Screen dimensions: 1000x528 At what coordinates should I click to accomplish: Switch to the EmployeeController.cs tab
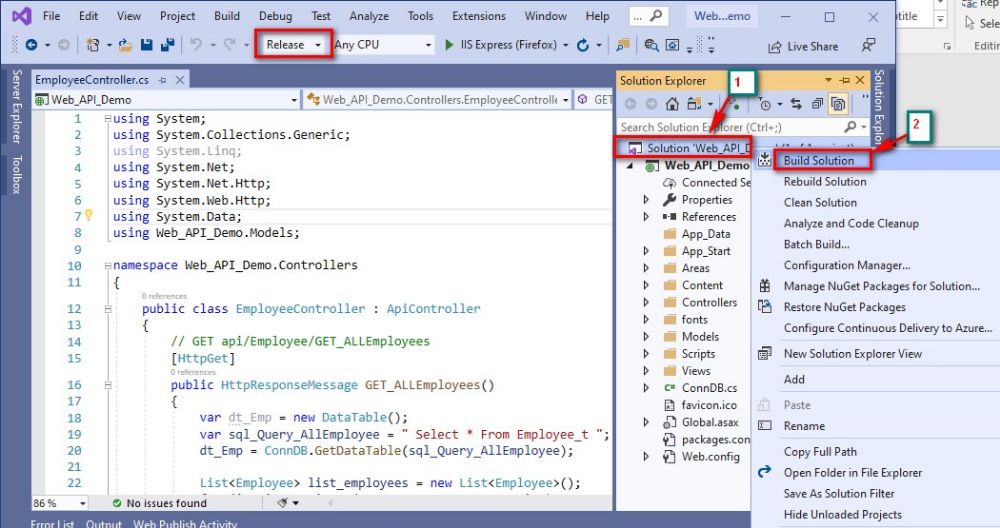click(x=92, y=80)
